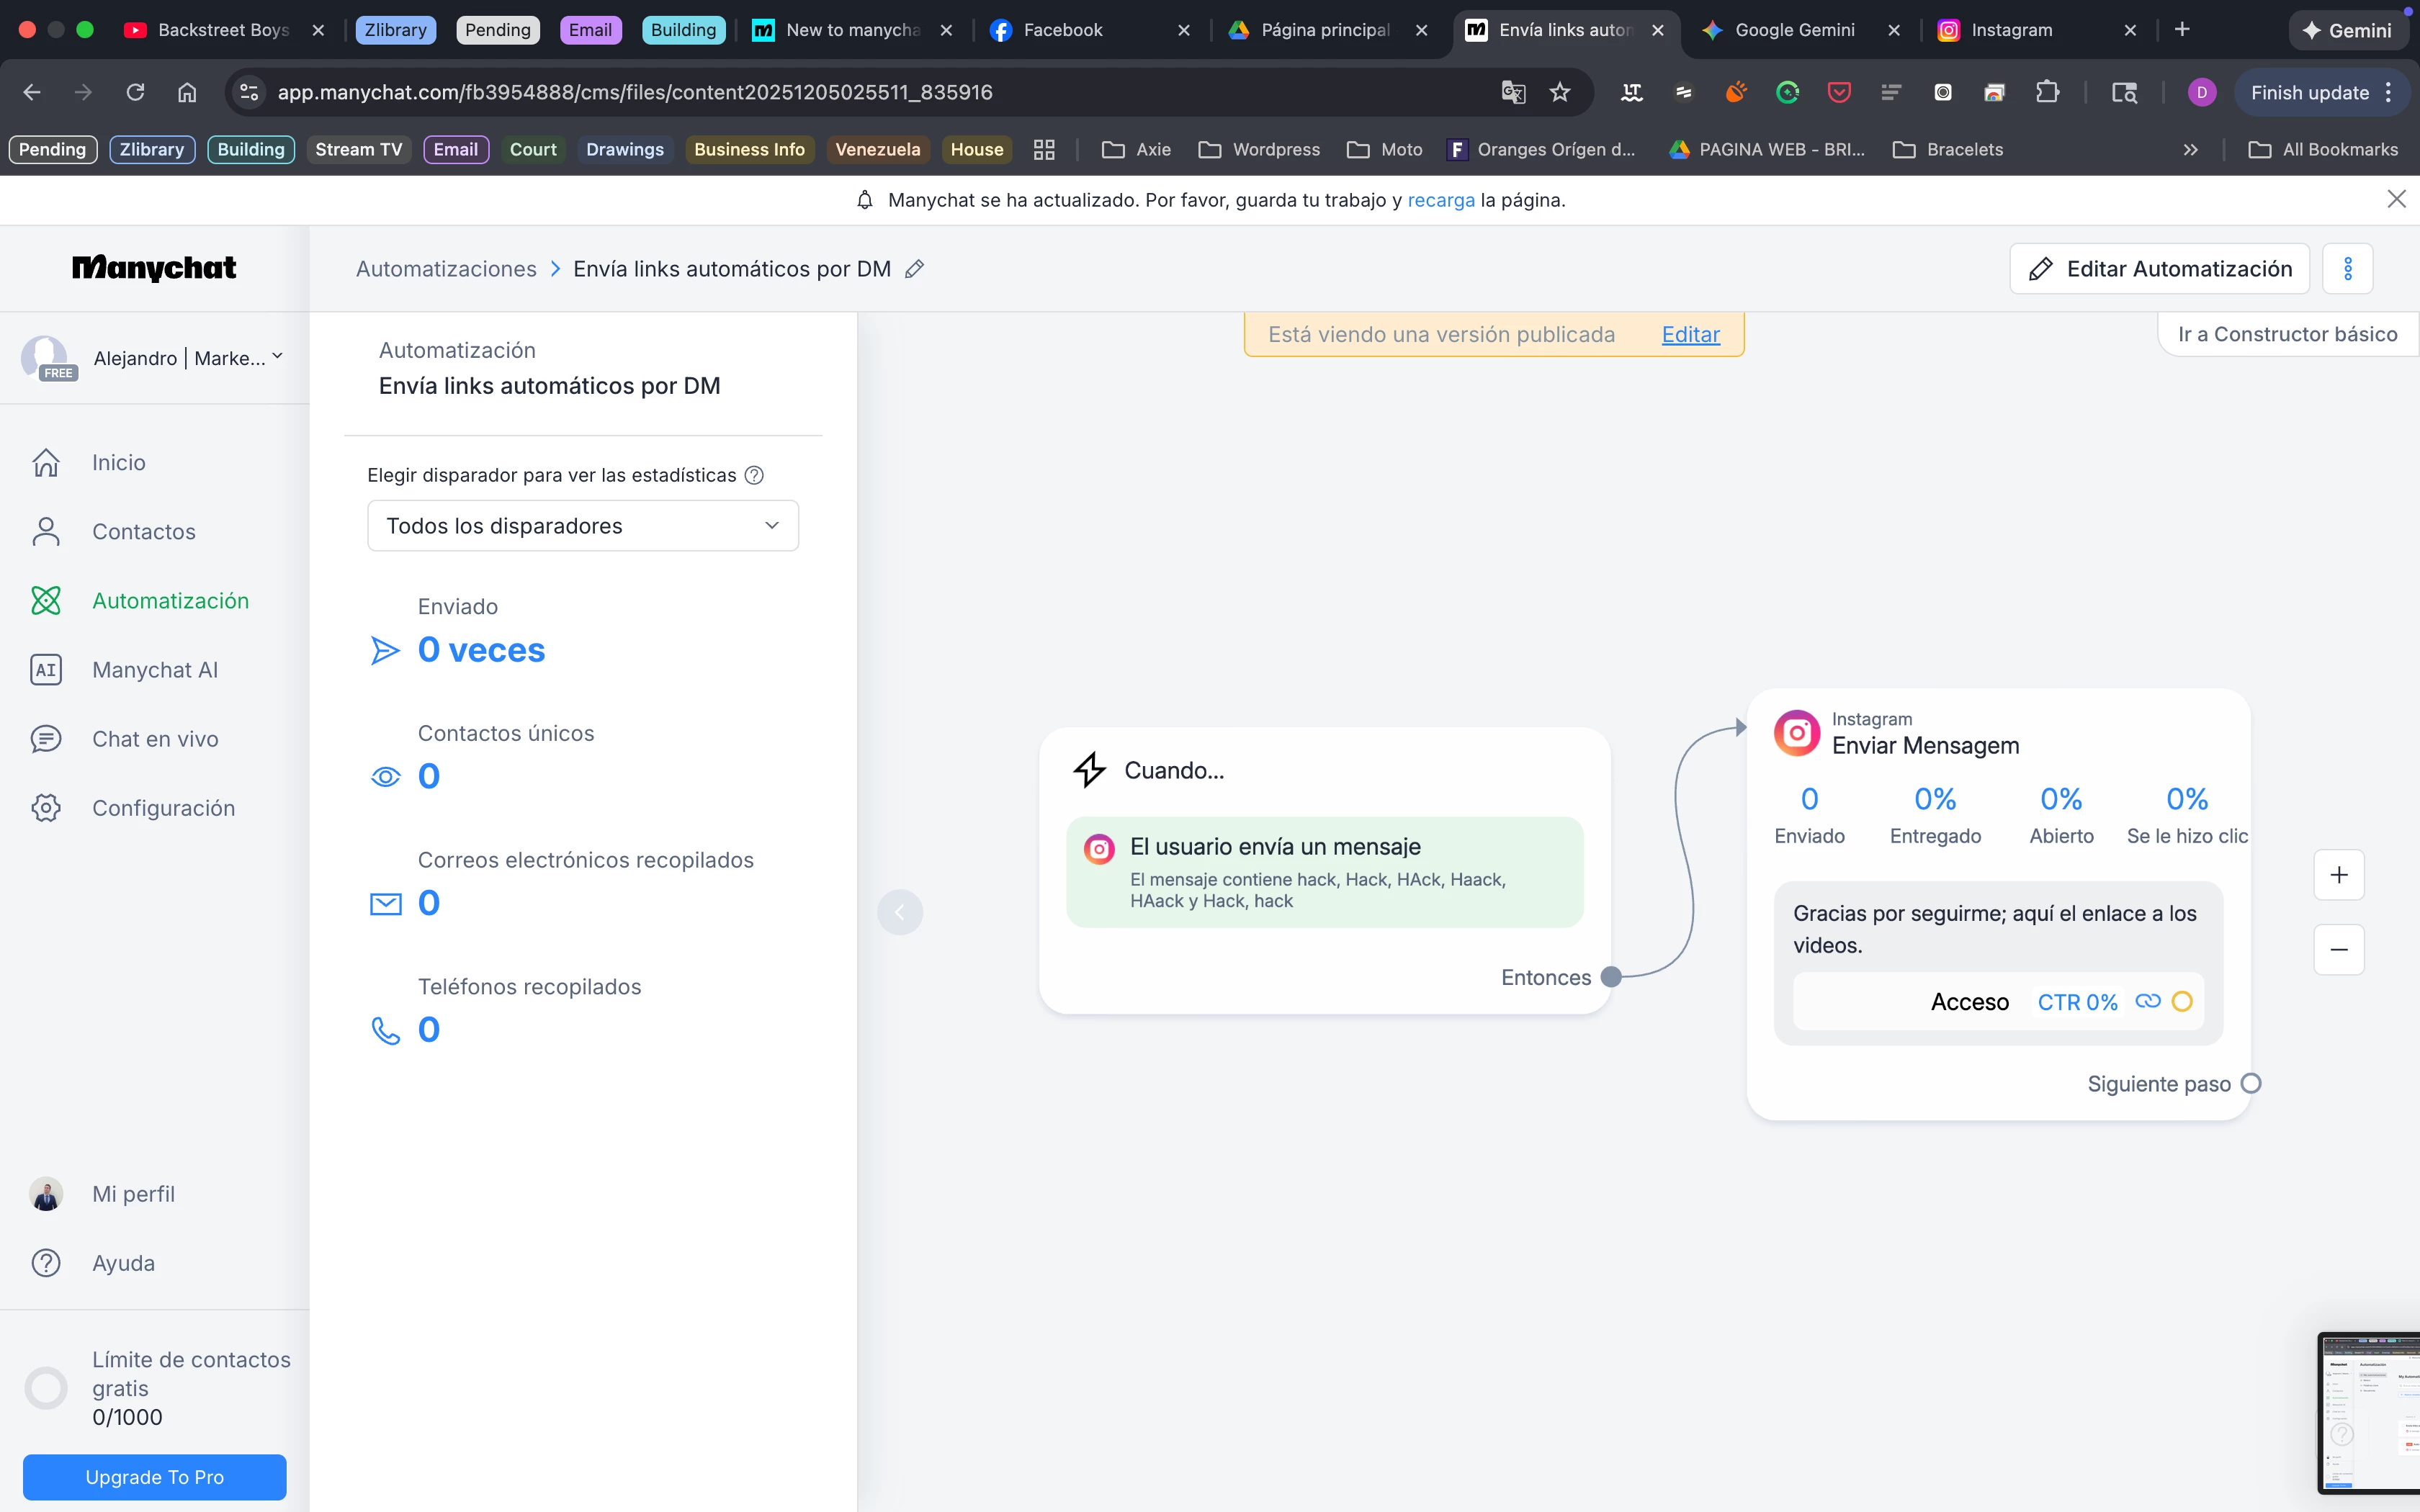Click the pencil icon beside automation title
The image size is (2420, 1512).
click(x=914, y=269)
